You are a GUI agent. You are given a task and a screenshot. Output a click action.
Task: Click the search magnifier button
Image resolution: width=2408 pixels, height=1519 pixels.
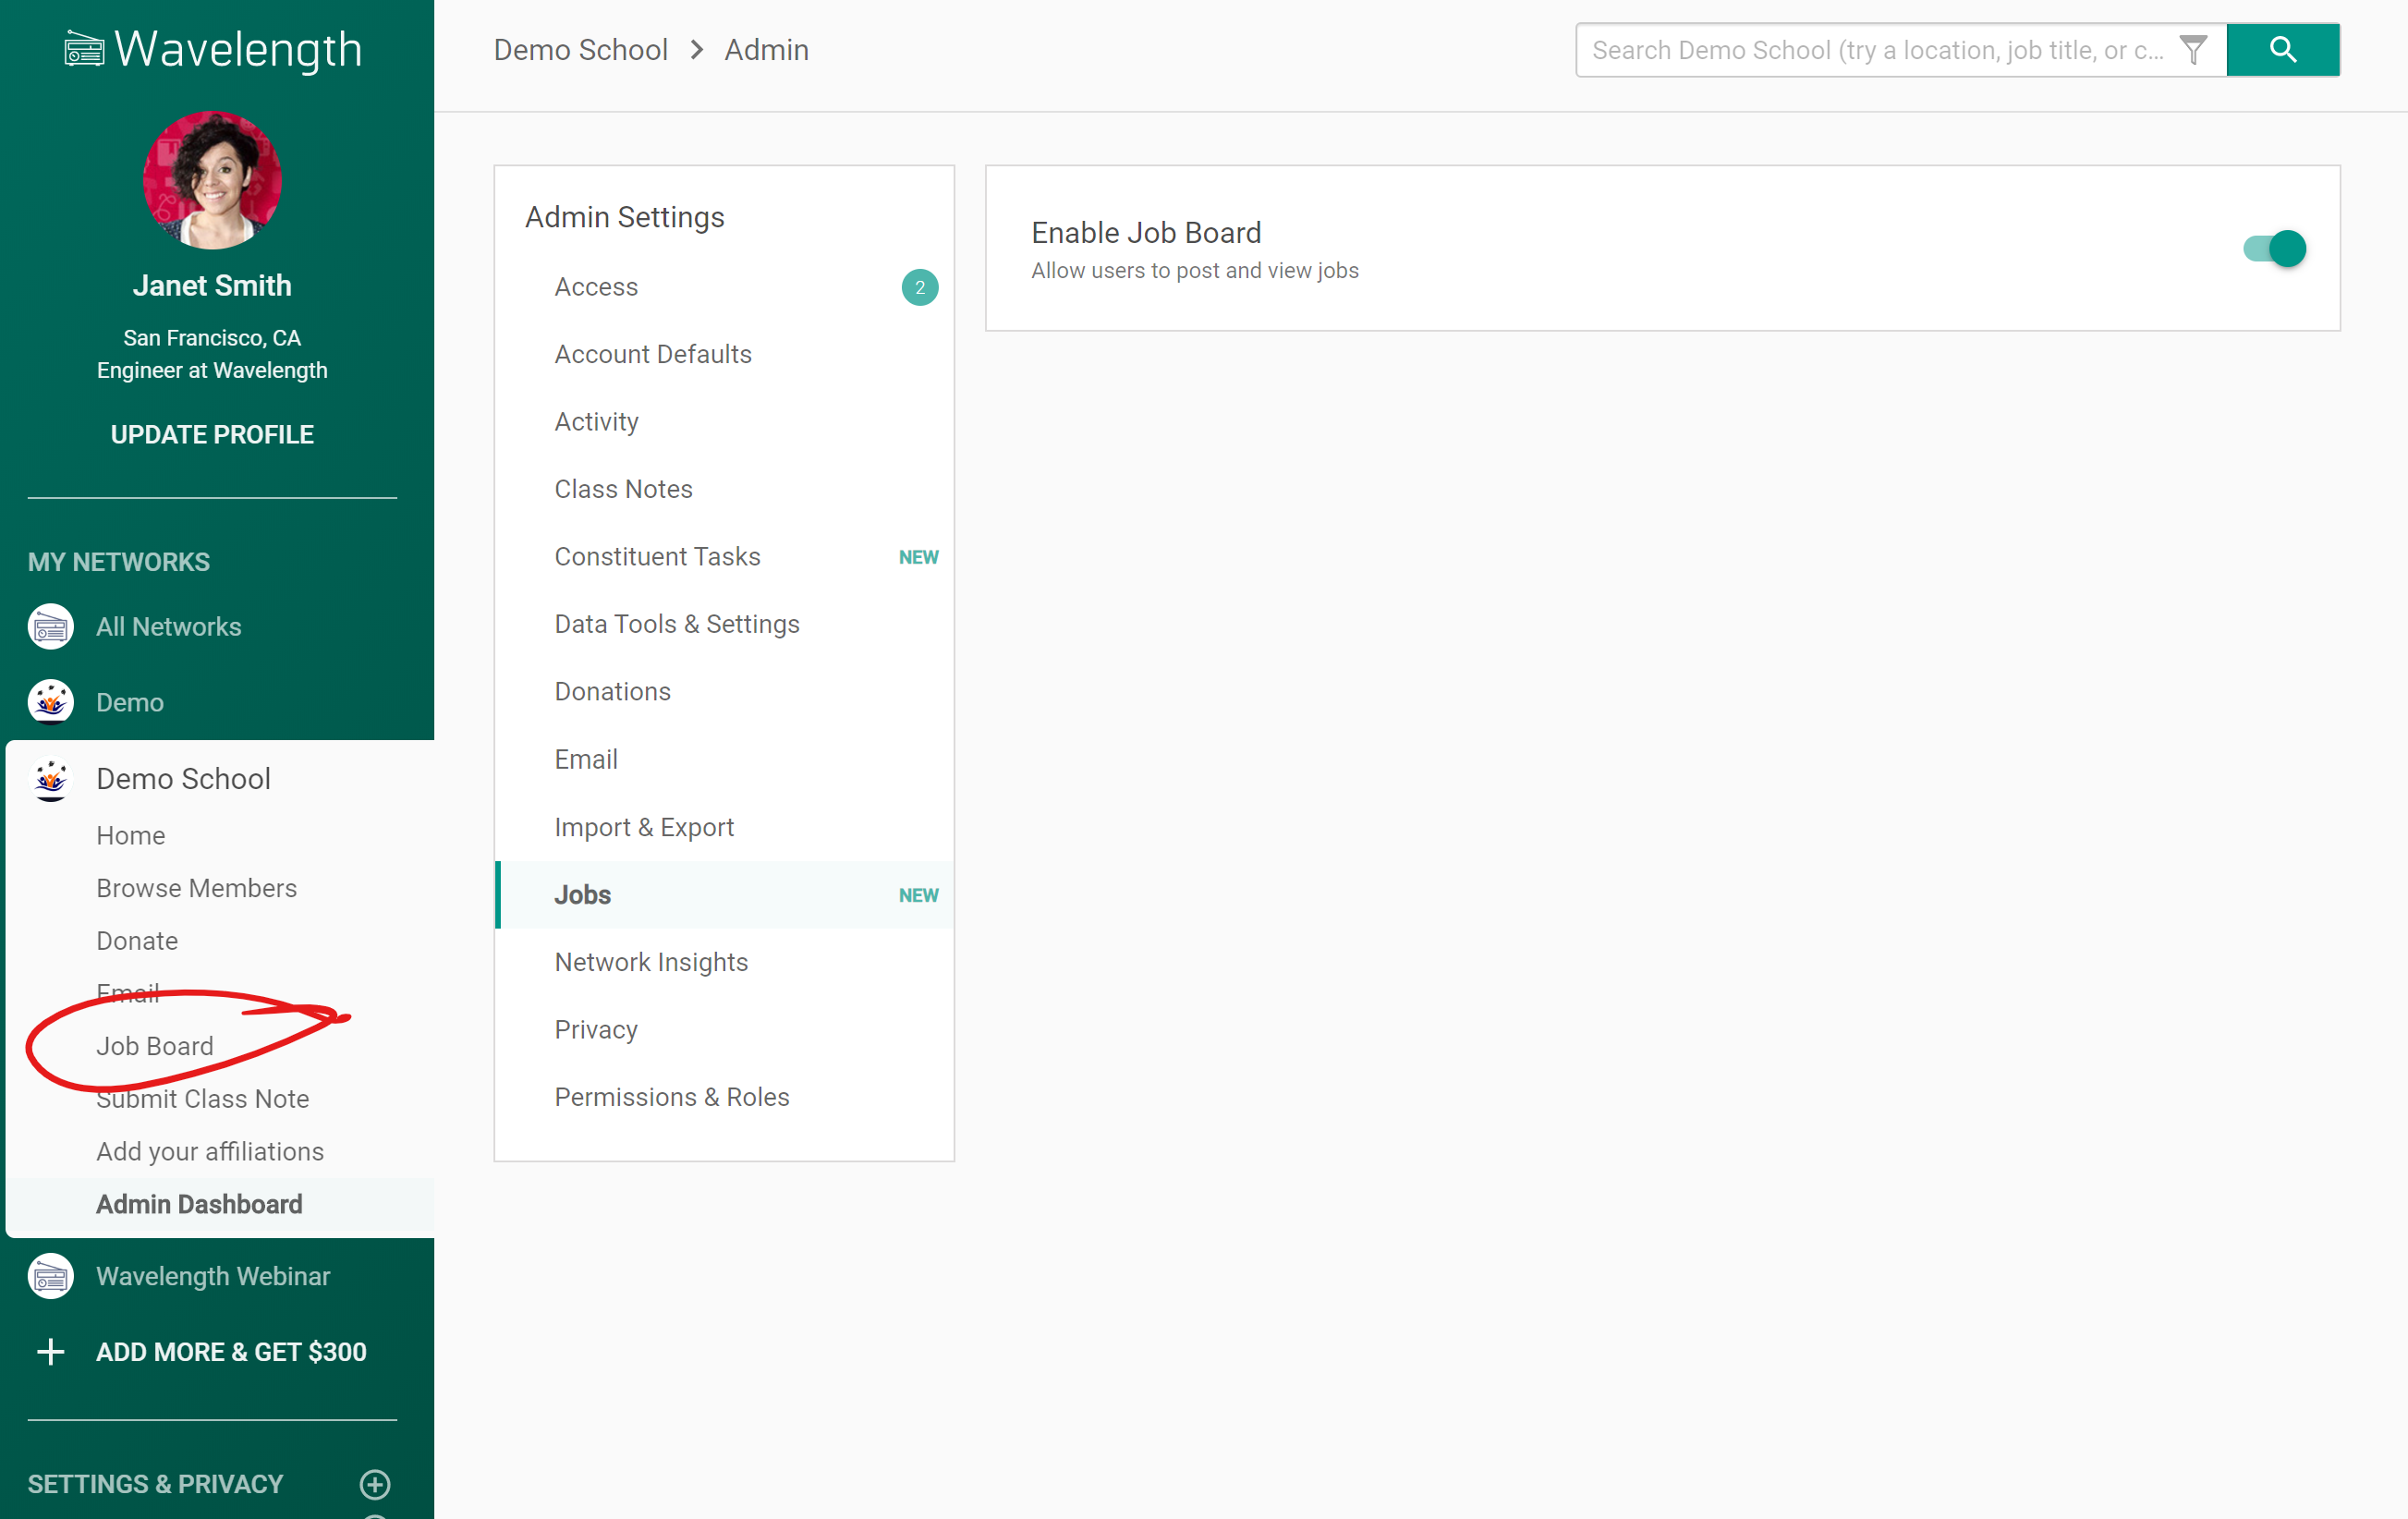(x=2282, y=50)
